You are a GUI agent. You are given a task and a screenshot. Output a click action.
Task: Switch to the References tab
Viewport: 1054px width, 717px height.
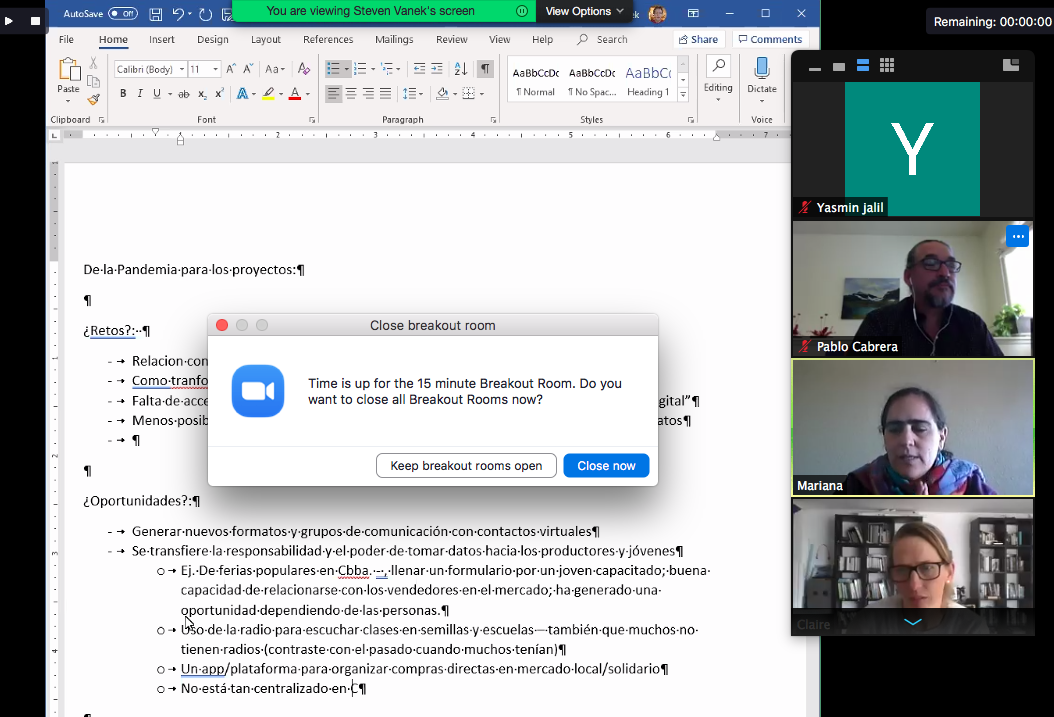pyautogui.click(x=328, y=40)
